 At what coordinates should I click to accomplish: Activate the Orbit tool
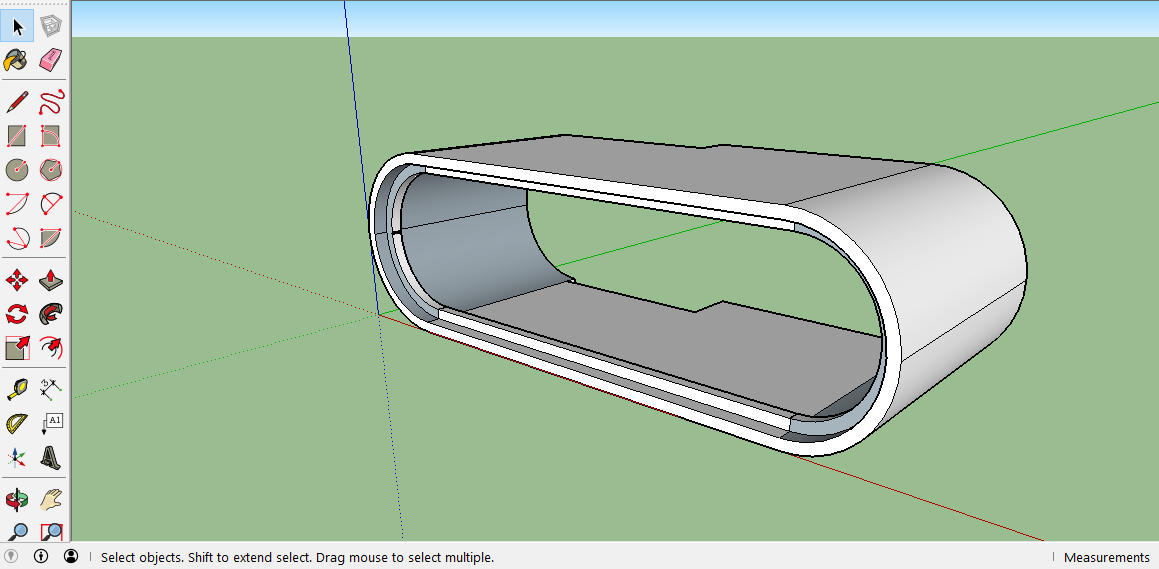point(17,498)
